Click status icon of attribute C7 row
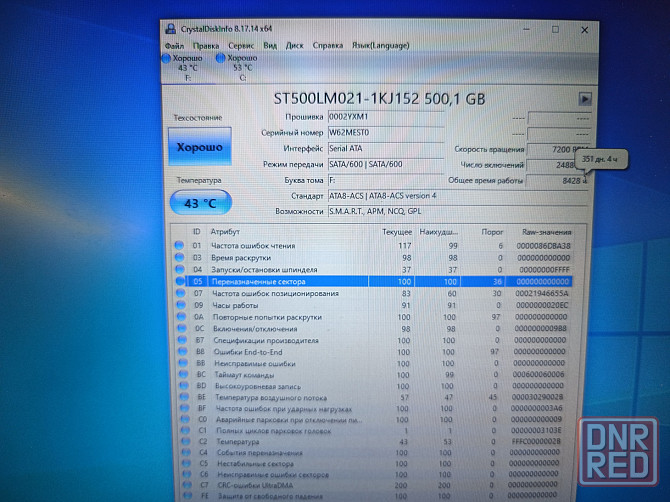The image size is (670, 502). [187, 485]
